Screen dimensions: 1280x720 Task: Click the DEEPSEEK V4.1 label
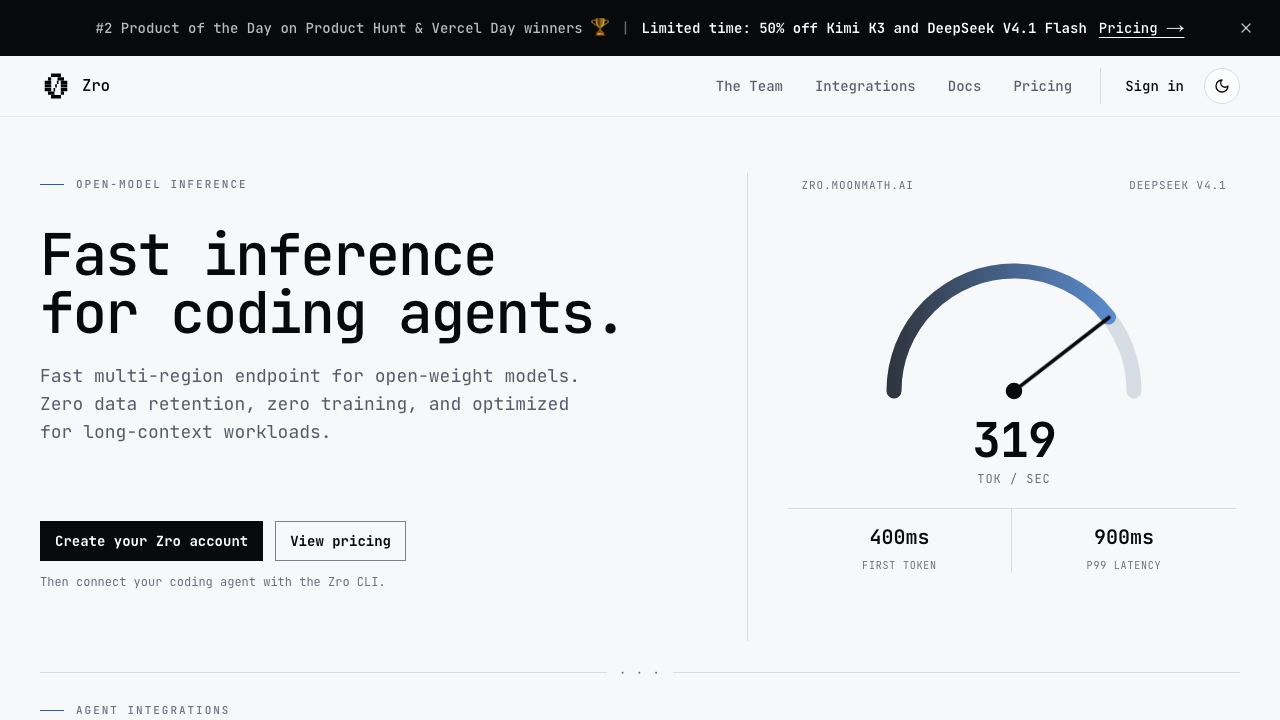click(1177, 185)
